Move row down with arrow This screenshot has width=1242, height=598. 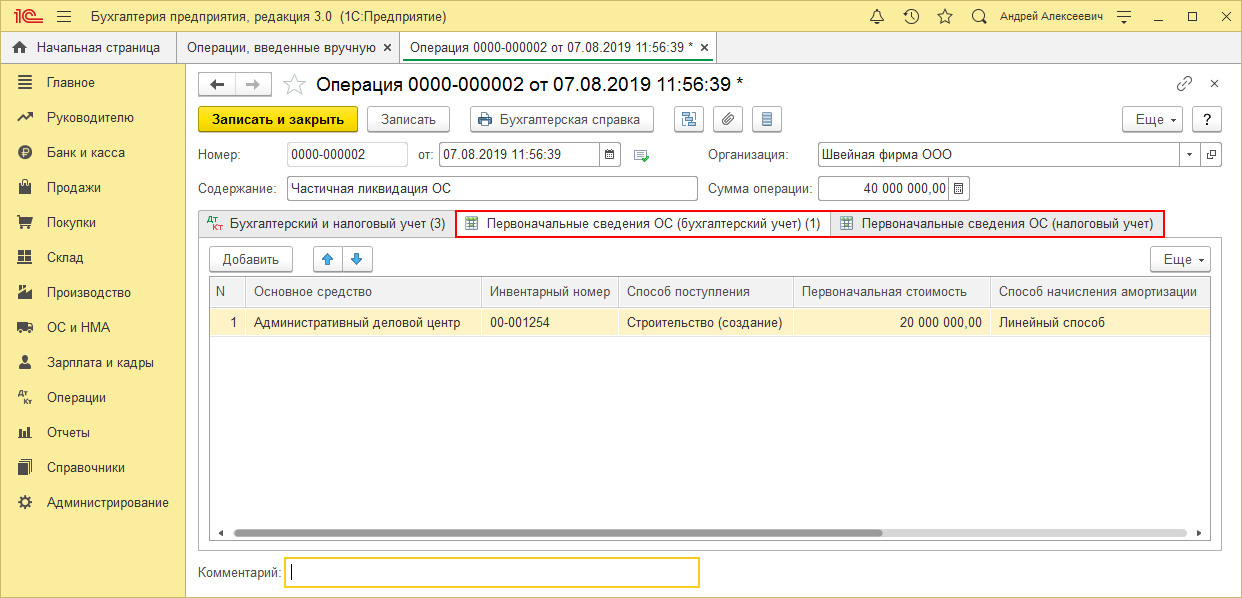pyautogui.click(x=357, y=260)
